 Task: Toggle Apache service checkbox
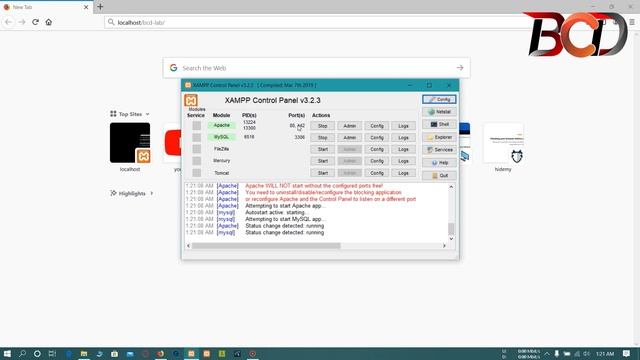click(197, 125)
